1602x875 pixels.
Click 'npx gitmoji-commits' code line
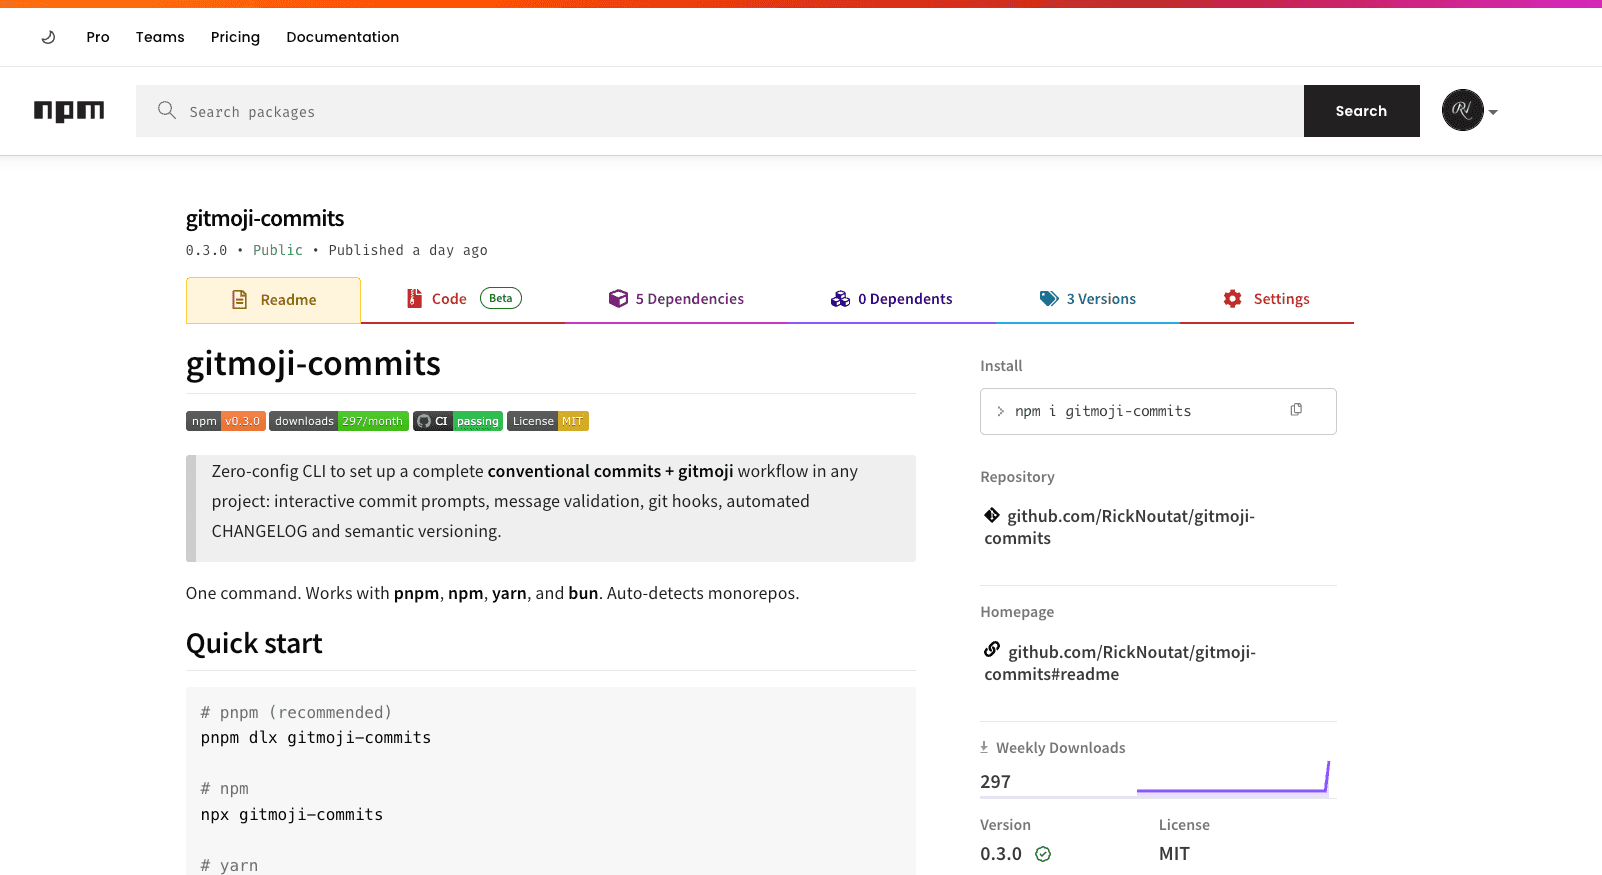pos(292,815)
